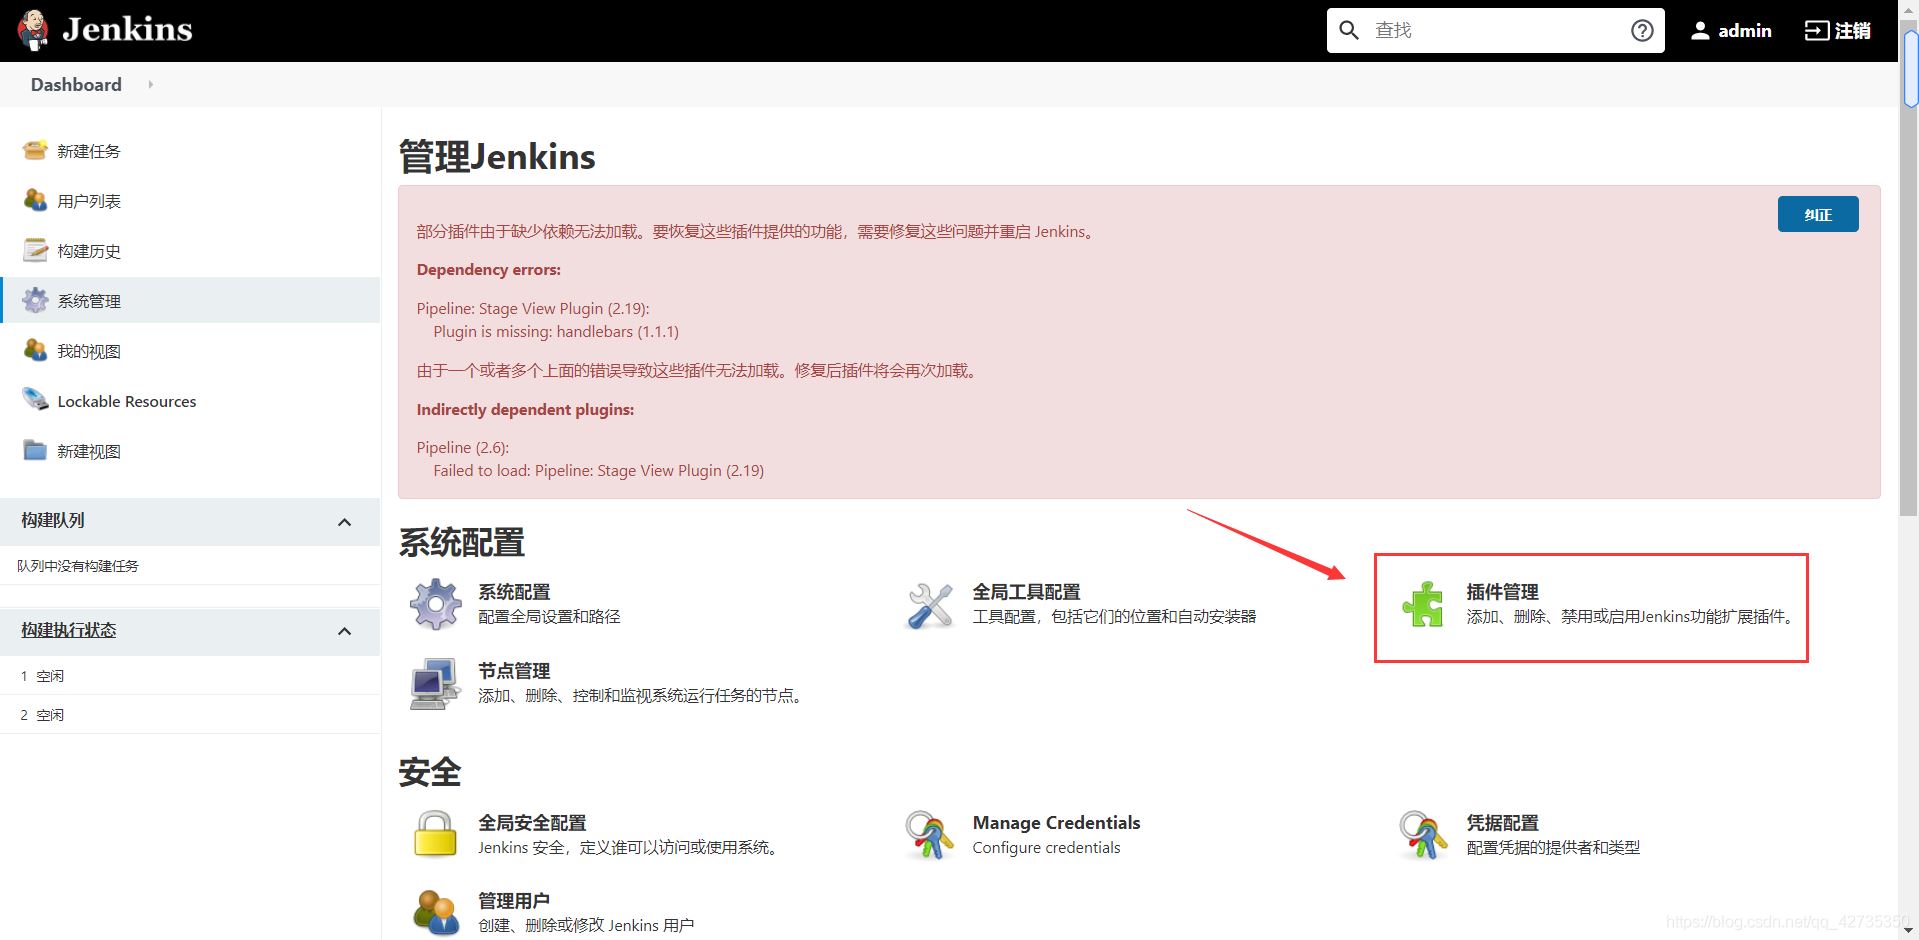Click the 'Indirectly dependent plugins:' heading
The image size is (1919, 940).
pyautogui.click(x=525, y=410)
